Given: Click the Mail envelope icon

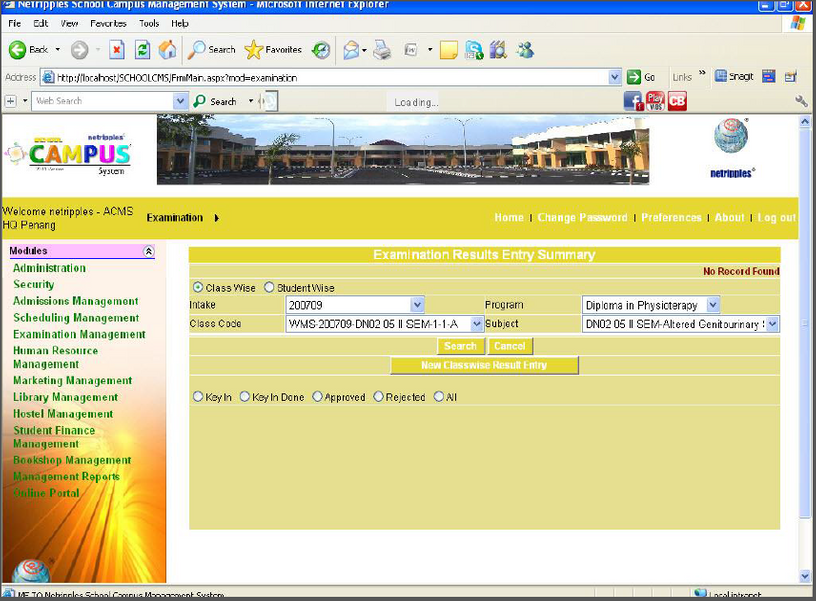Looking at the screenshot, I should click(x=351, y=50).
